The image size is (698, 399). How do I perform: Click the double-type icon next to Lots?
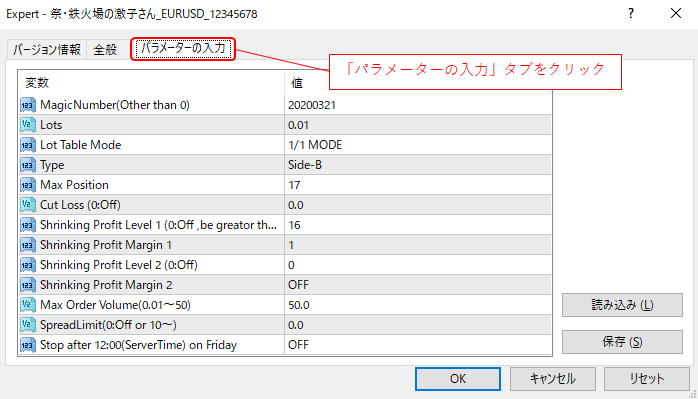(28, 125)
